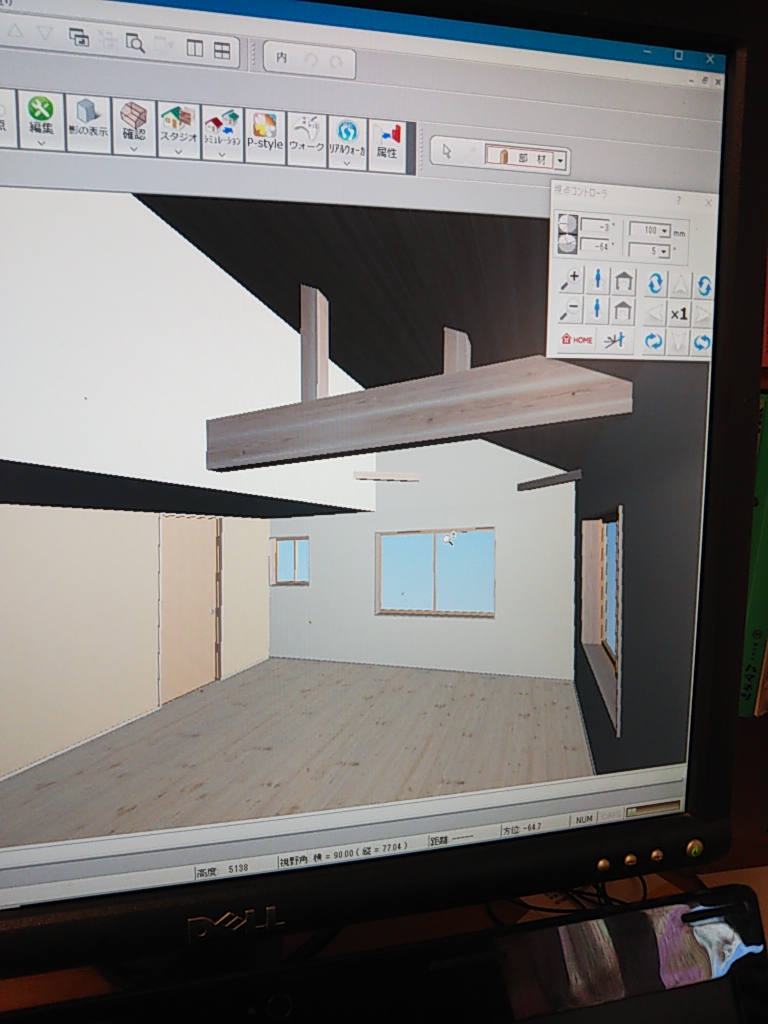This screenshot has width=768, height=1024.
Task: Open the スタジオ (Studio) tool
Action: click(x=178, y=127)
